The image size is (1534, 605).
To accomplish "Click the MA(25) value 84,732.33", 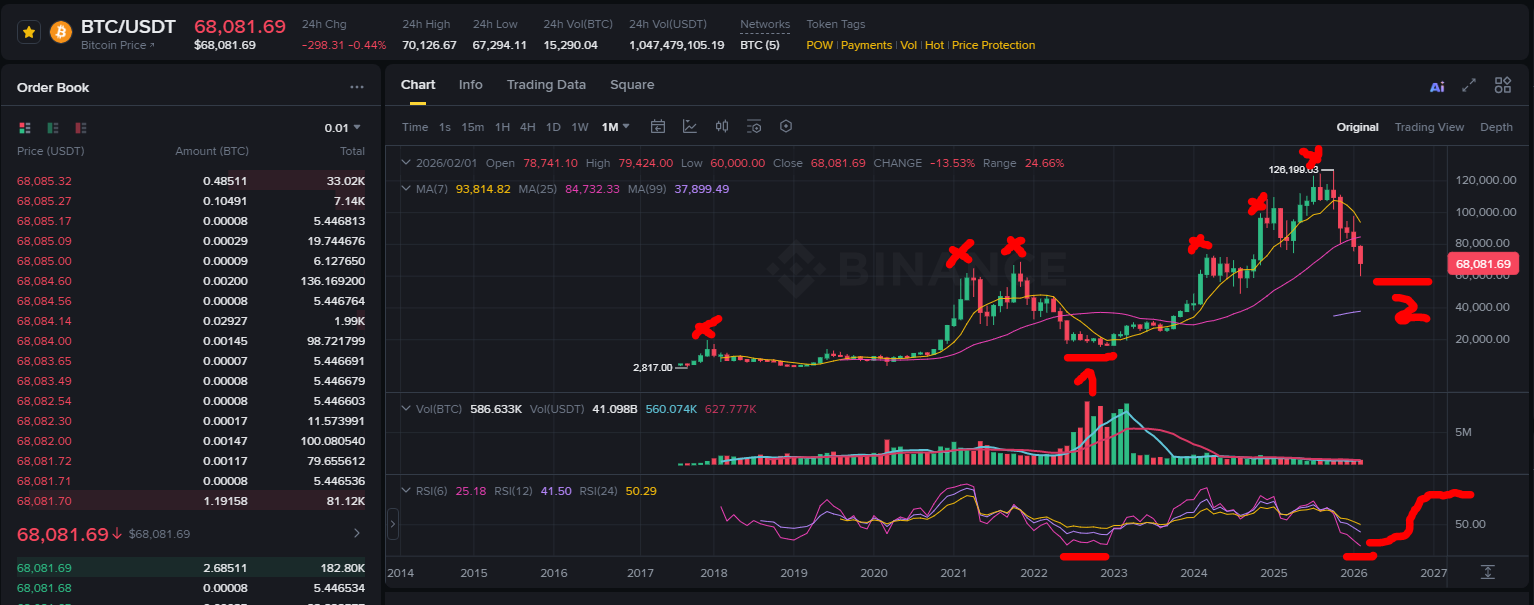I will point(593,189).
